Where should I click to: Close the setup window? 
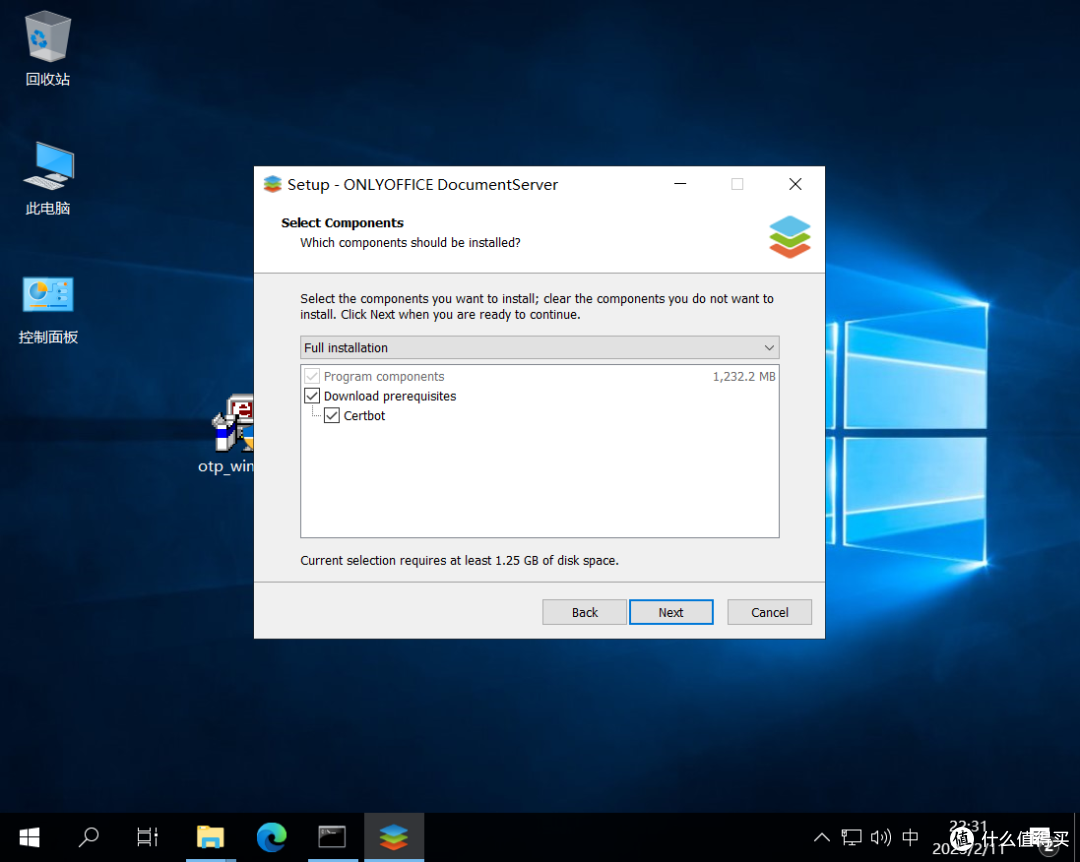[795, 184]
